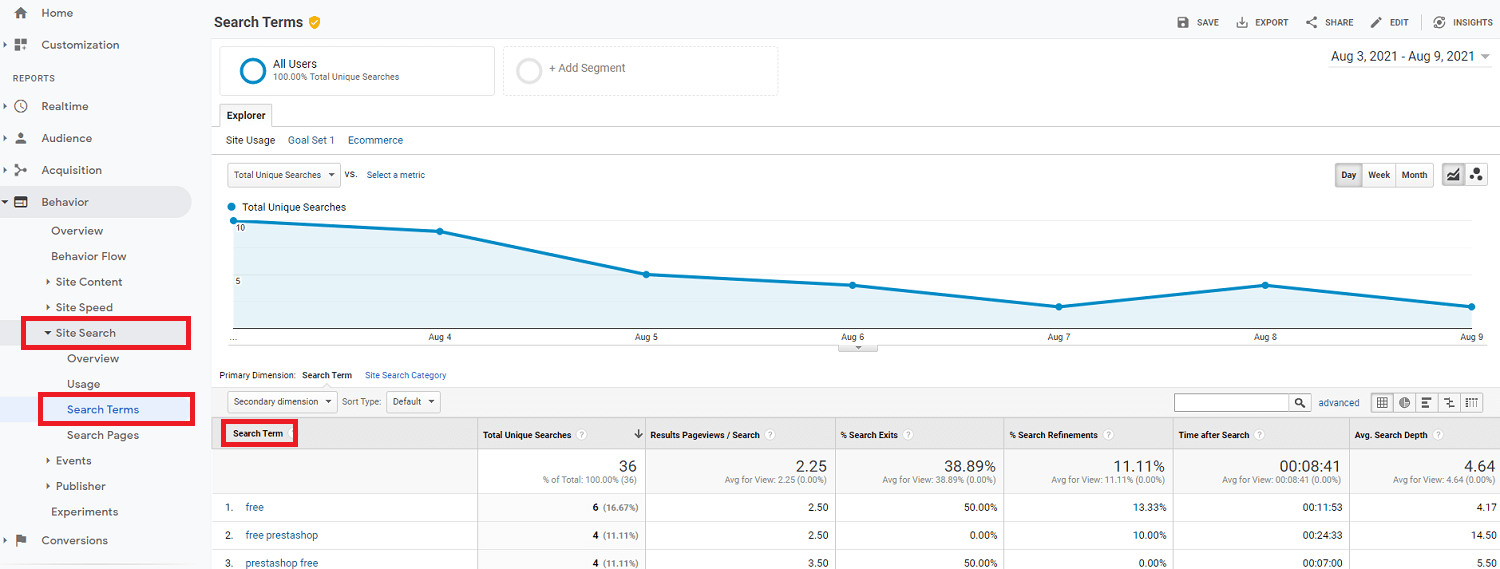Open the Total Unique Searches metric dropdown
Viewport: 1500px width, 569px height.
click(x=284, y=175)
